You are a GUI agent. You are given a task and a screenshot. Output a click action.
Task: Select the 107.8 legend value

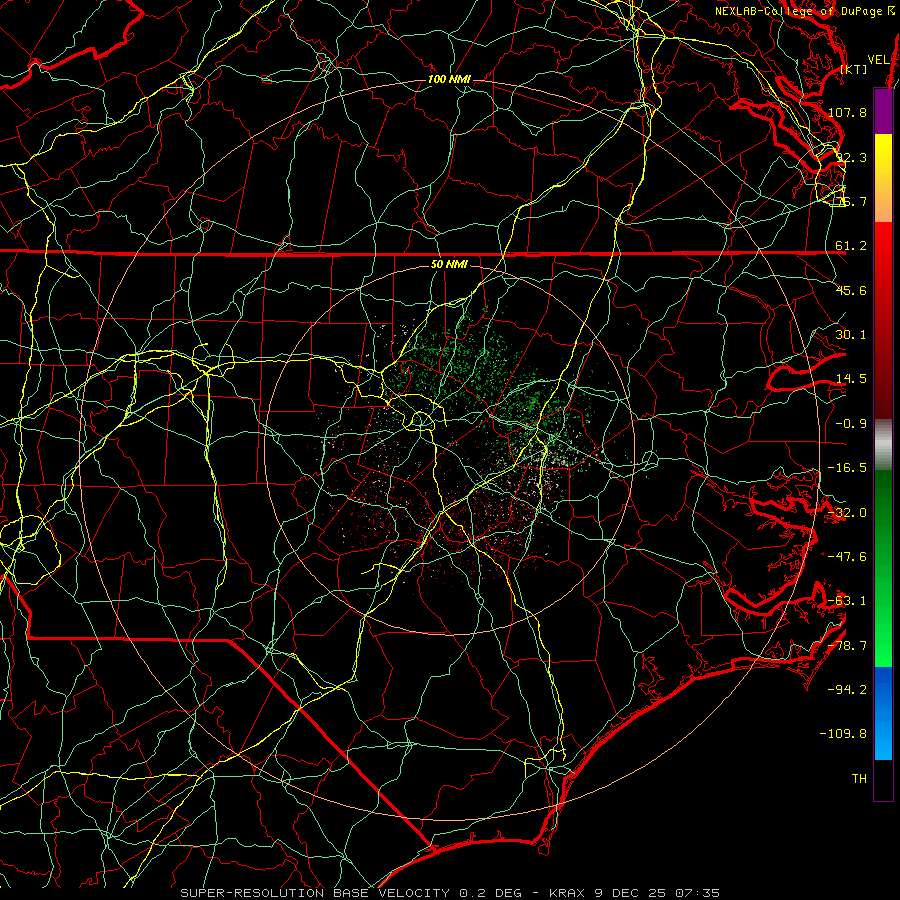click(848, 112)
